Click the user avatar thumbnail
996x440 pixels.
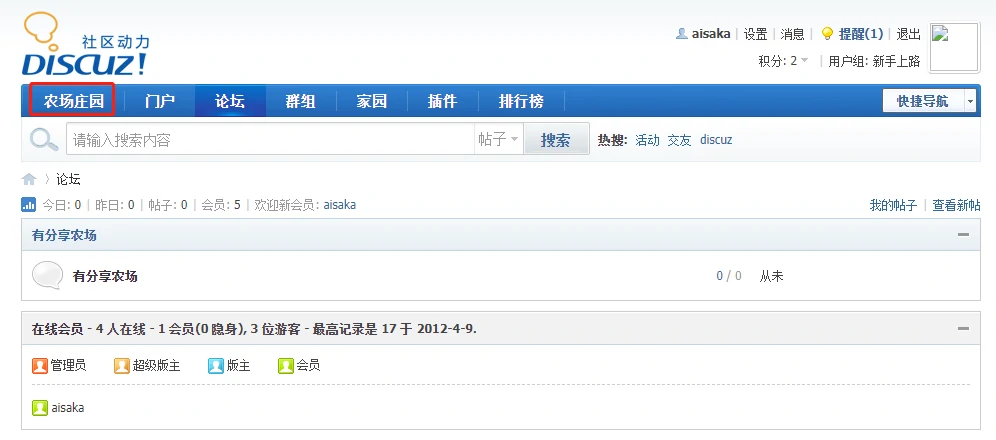click(953, 47)
